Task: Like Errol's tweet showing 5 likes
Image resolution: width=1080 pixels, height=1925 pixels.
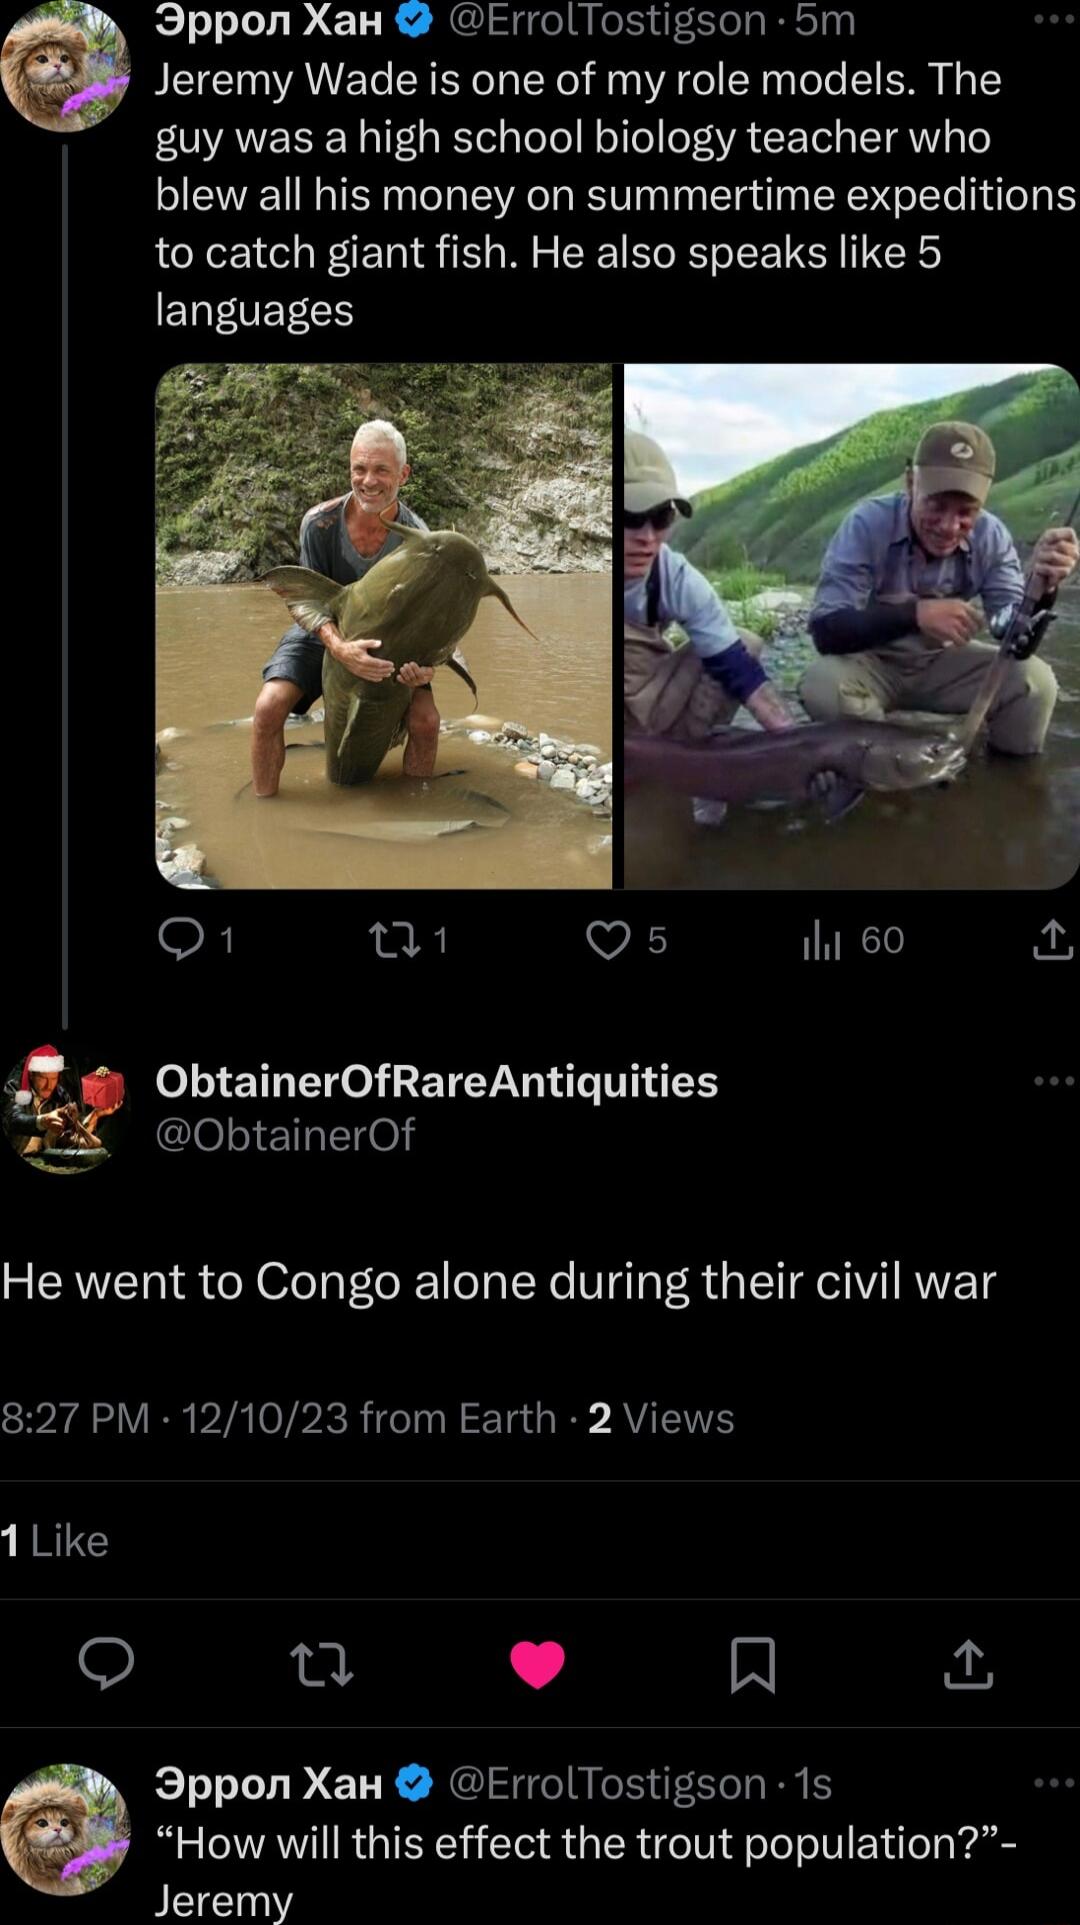Action: 612,938
